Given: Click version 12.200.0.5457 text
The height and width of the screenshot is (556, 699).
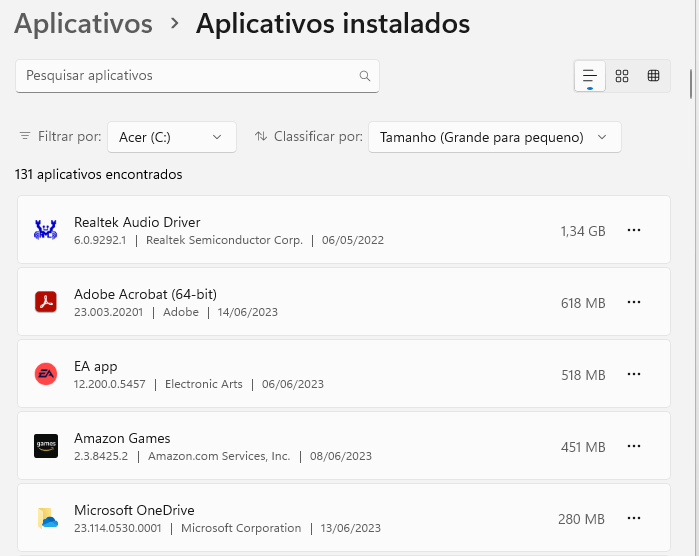Looking at the screenshot, I should (110, 384).
